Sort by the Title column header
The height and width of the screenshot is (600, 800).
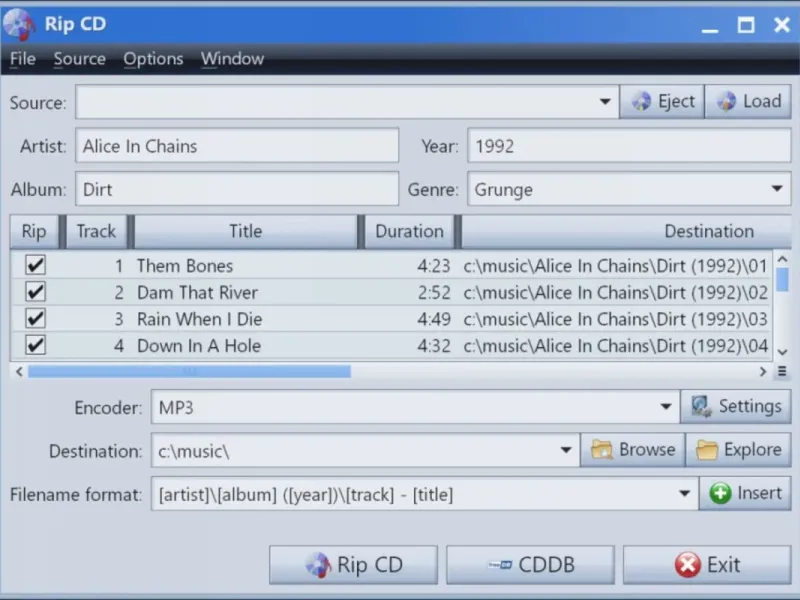click(245, 232)
